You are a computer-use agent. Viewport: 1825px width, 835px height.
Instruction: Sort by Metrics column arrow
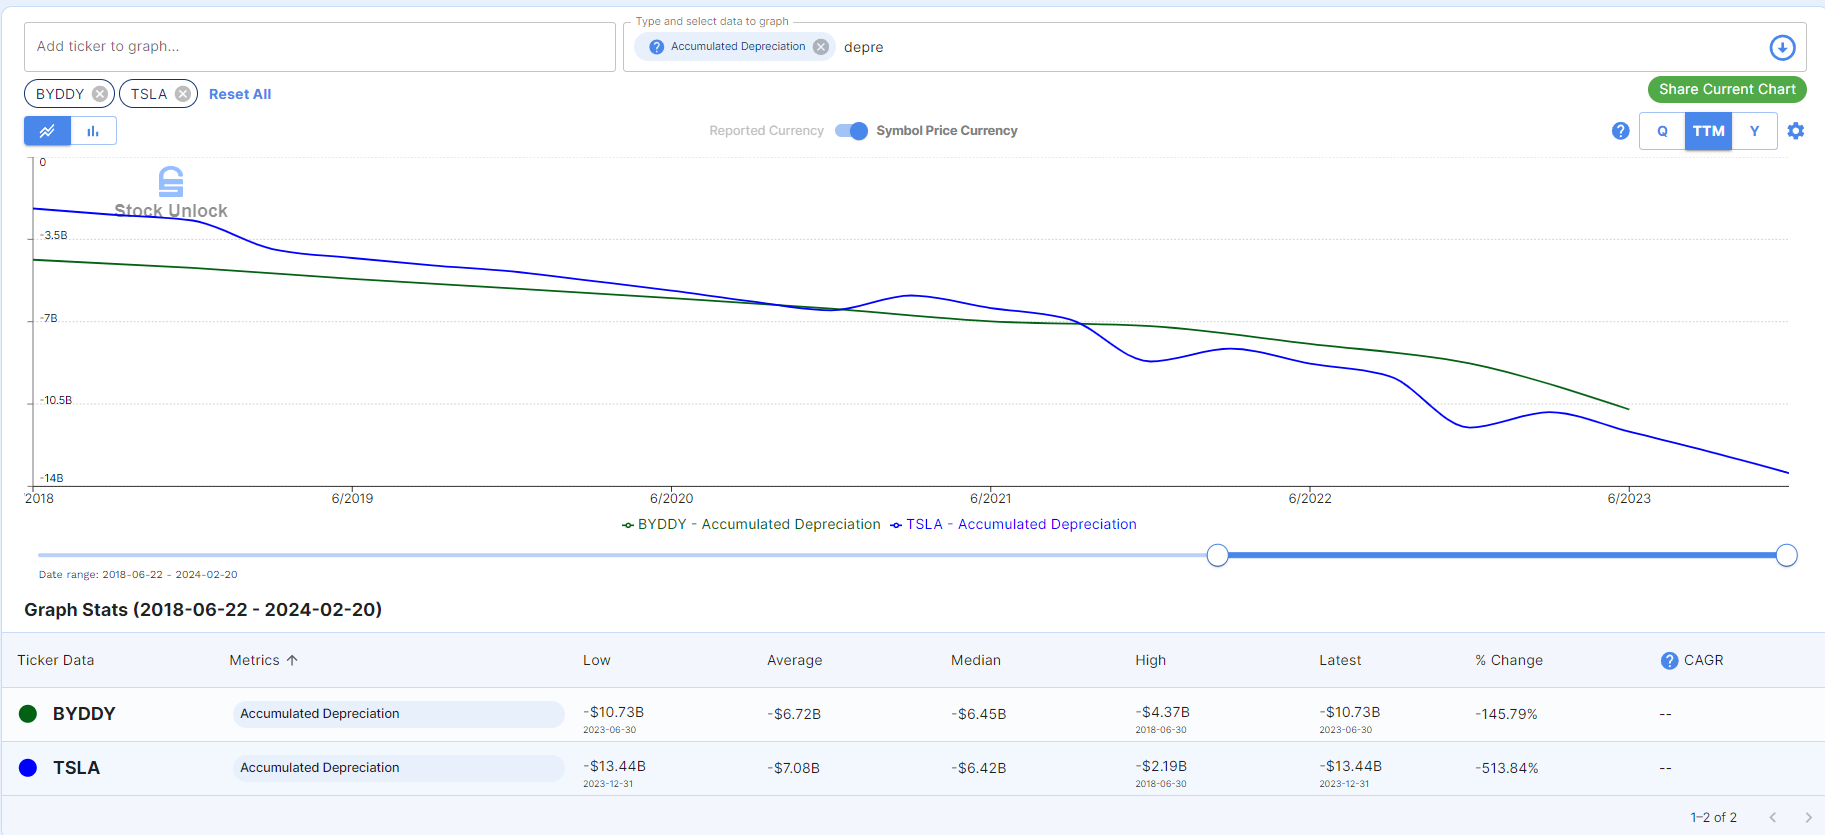[x=292, y=660]
